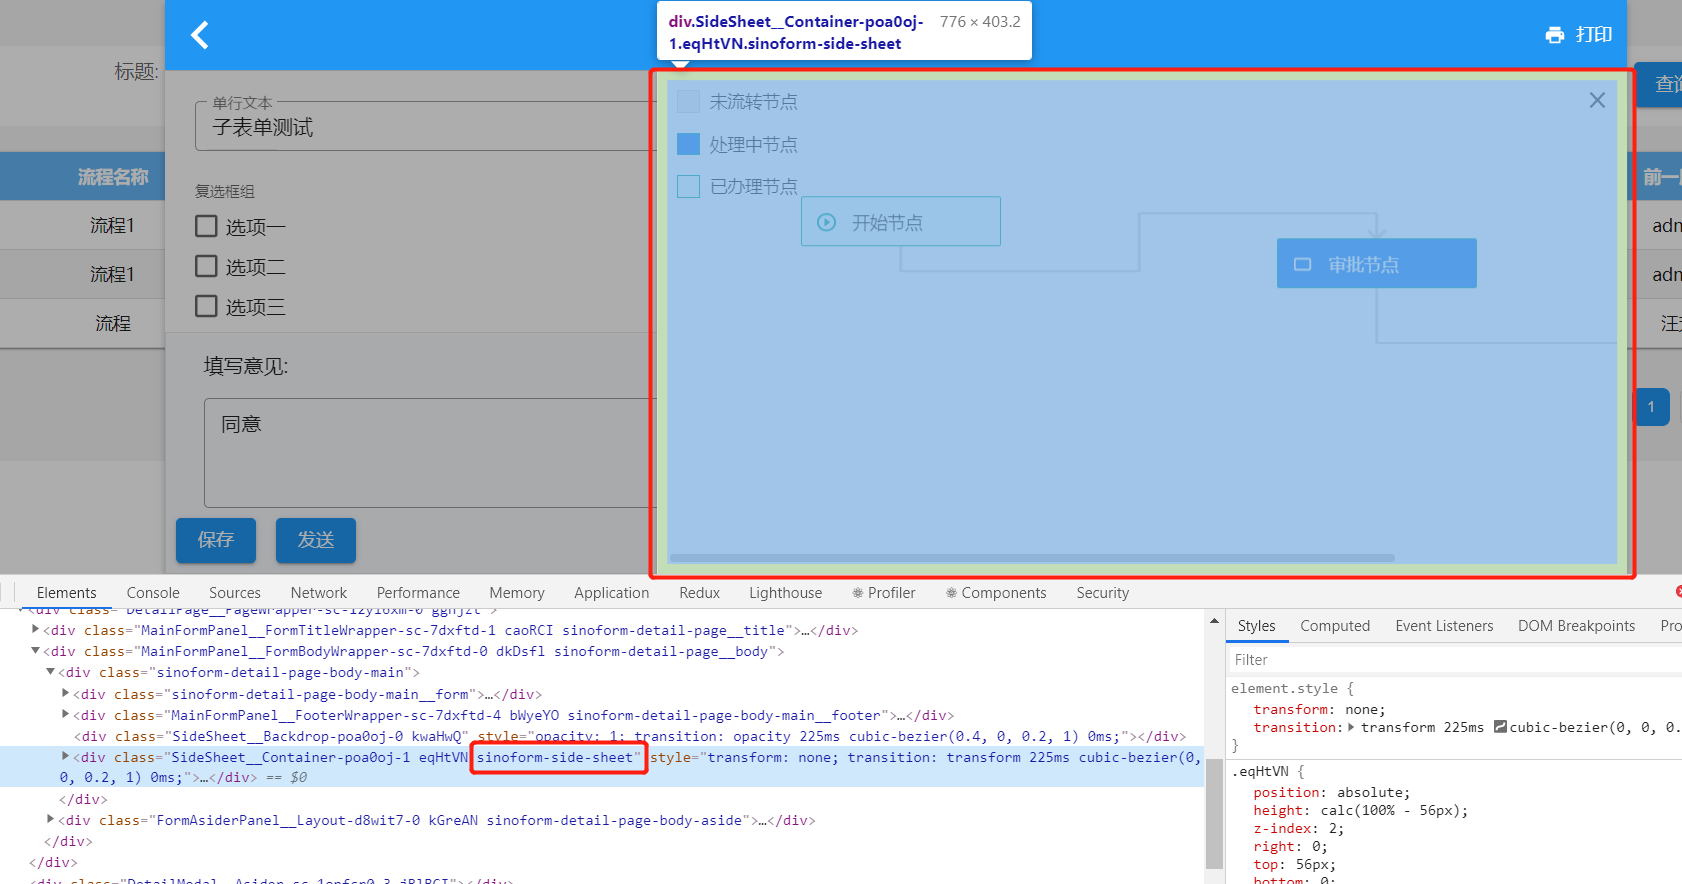Expand the transition property value arrow

[x=1352, y=727]
